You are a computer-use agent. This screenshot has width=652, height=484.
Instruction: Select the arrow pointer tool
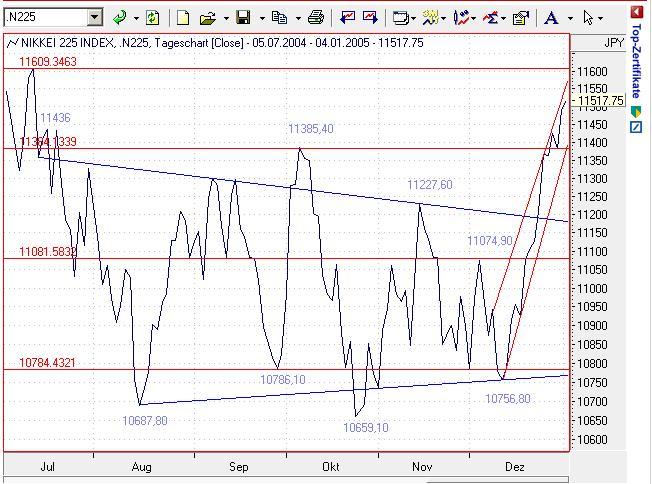[x=588, y=18]
